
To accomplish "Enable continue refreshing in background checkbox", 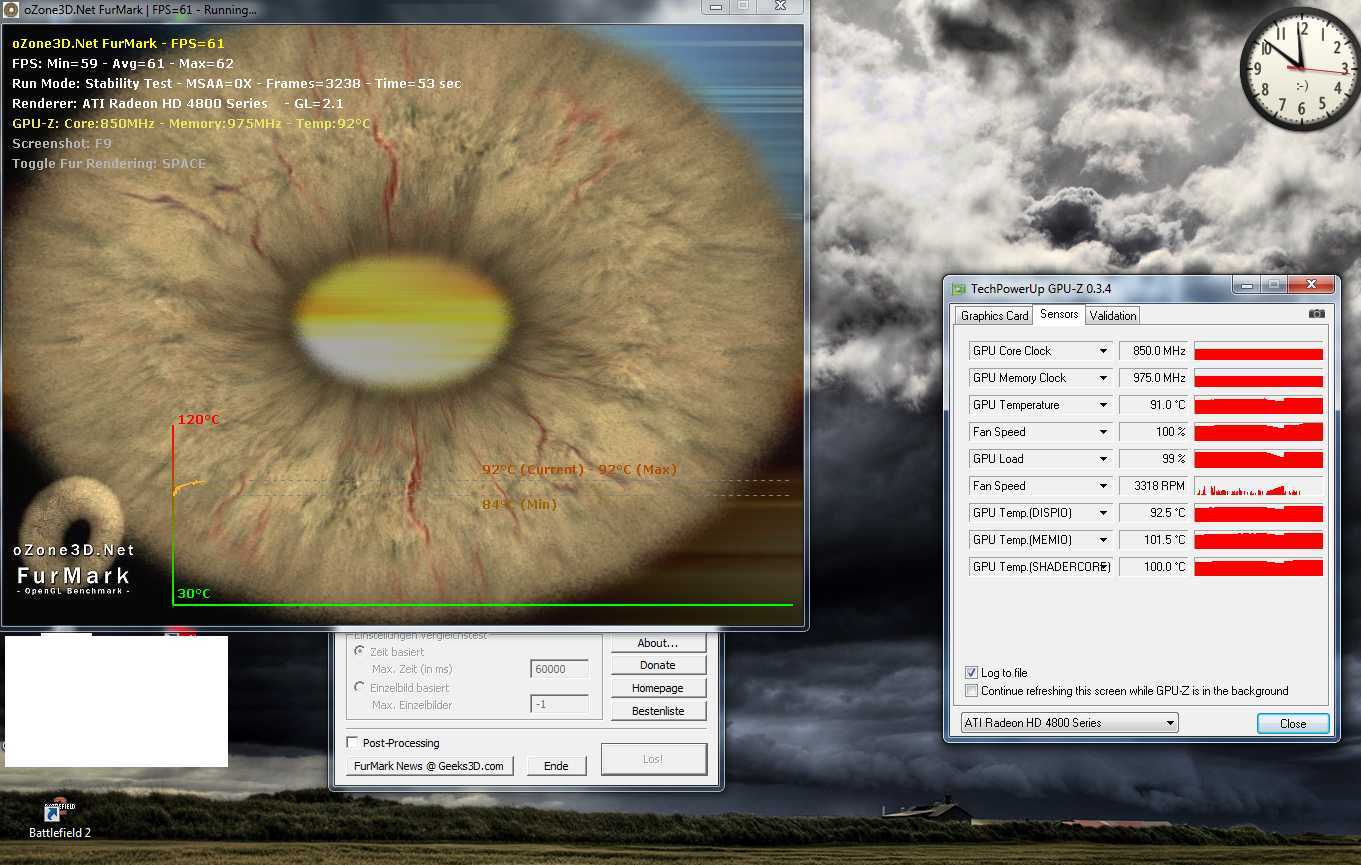I will (x=971, y=691).
